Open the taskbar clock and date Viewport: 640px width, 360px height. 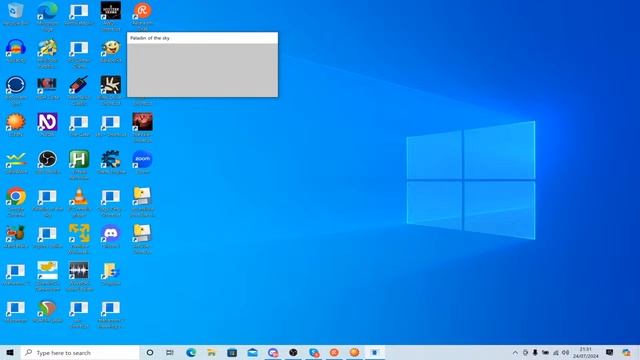[585, 353]
